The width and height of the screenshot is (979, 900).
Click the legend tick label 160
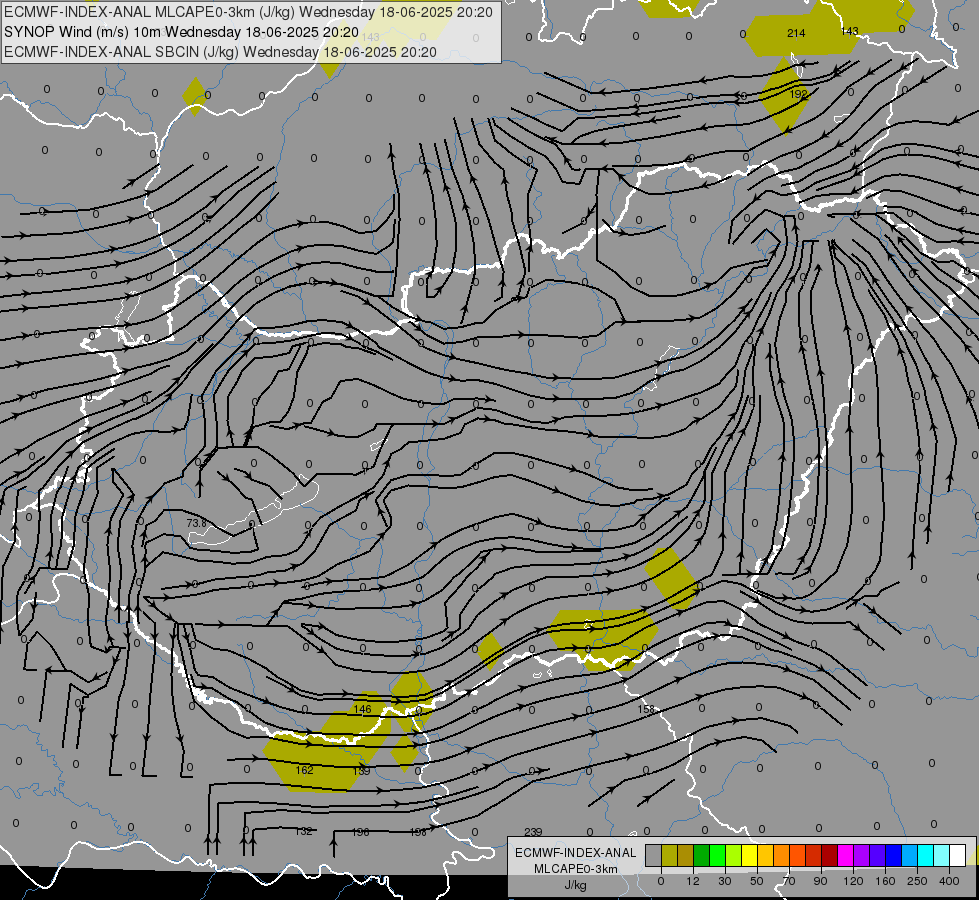[x=885, y=881]
